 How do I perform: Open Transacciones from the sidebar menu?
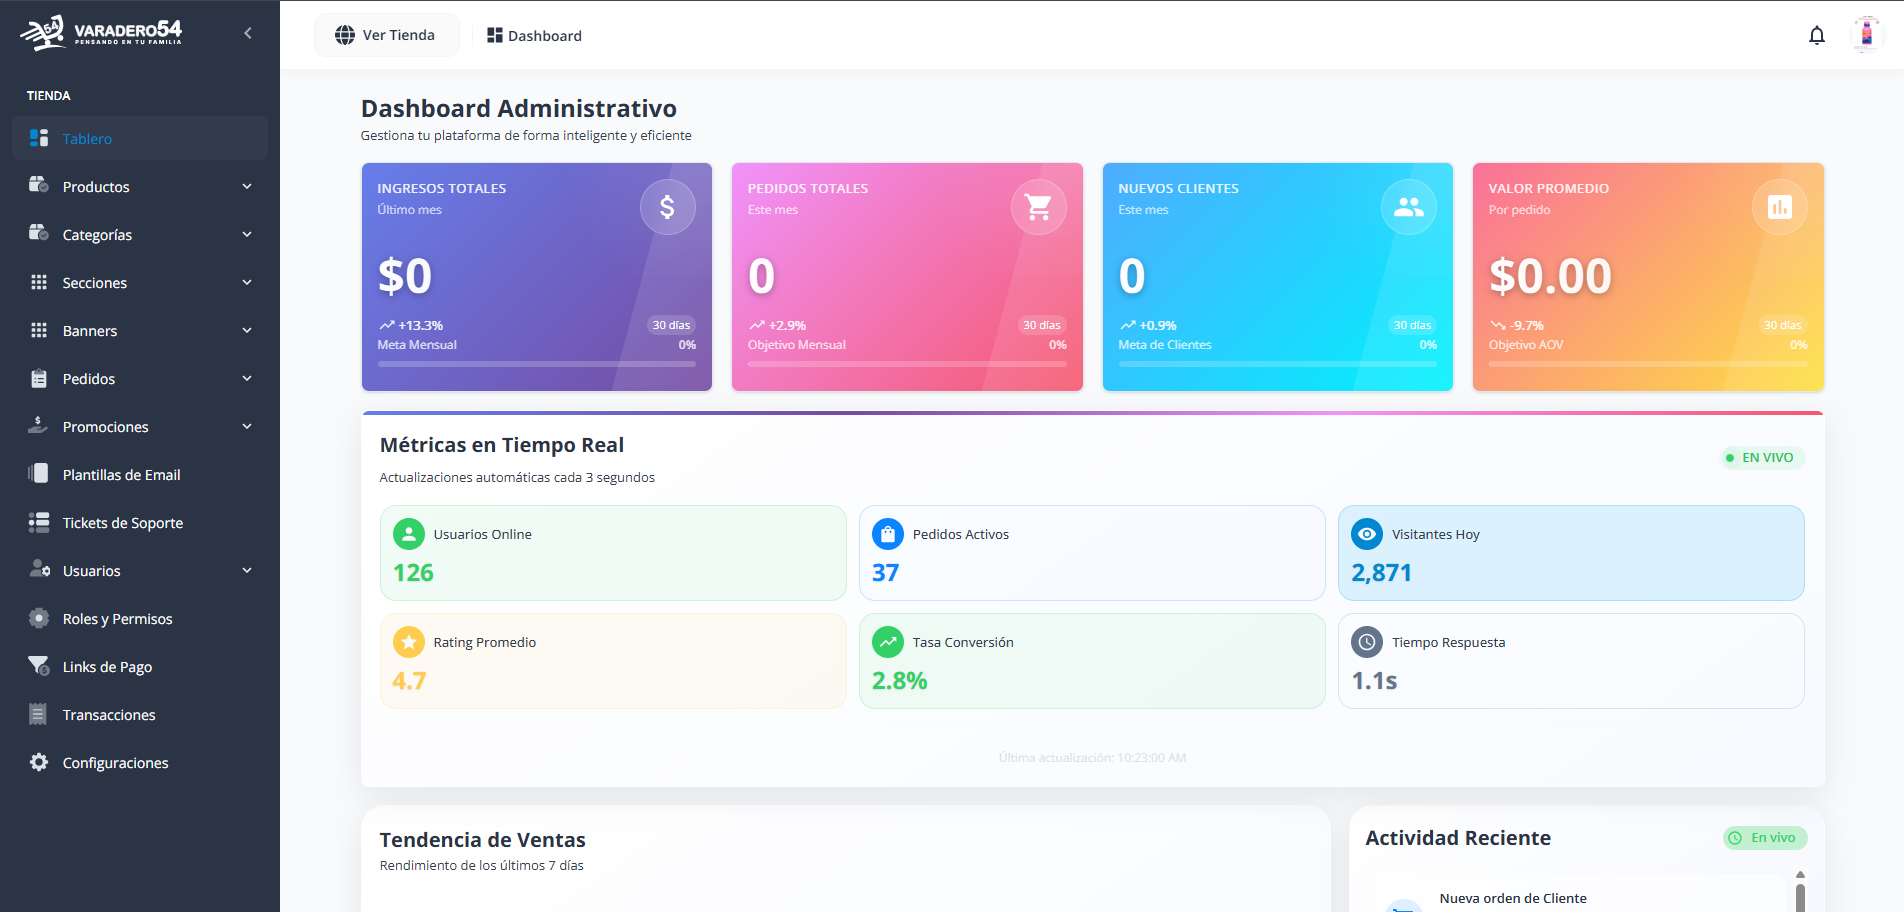tap(108, 714)
